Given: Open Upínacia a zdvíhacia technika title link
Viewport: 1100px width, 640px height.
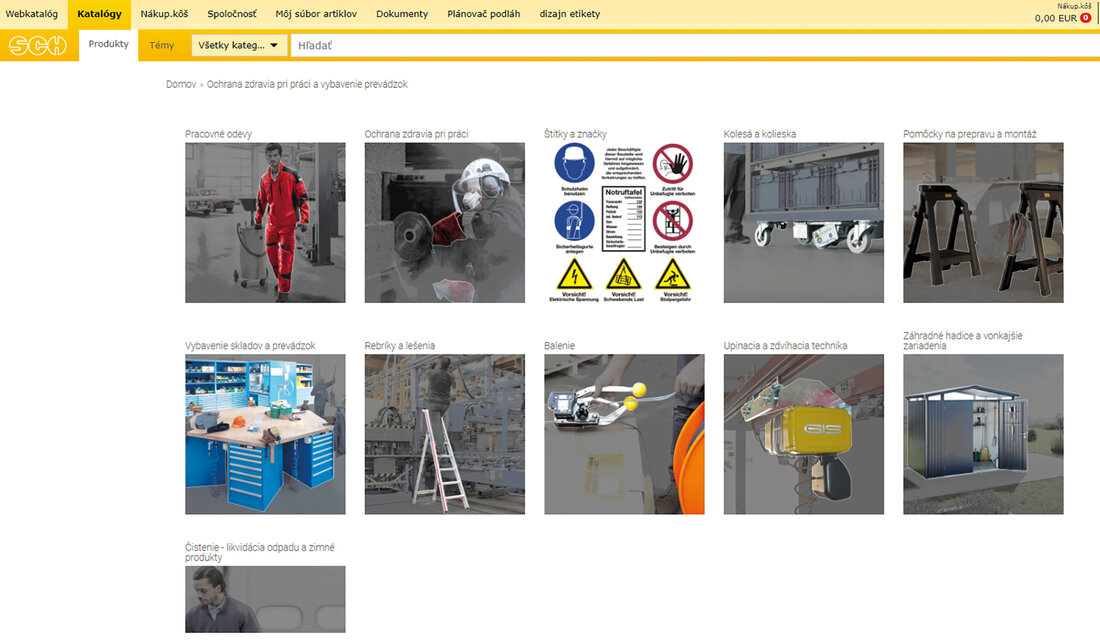Looking at the screenshot, I should coord(786,346).
